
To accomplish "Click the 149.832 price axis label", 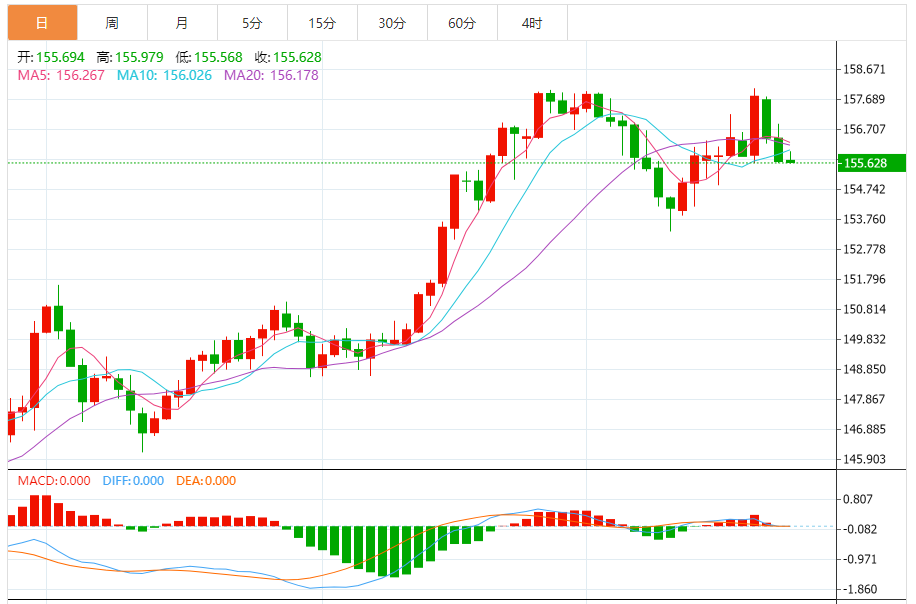I will click(864, 339).
